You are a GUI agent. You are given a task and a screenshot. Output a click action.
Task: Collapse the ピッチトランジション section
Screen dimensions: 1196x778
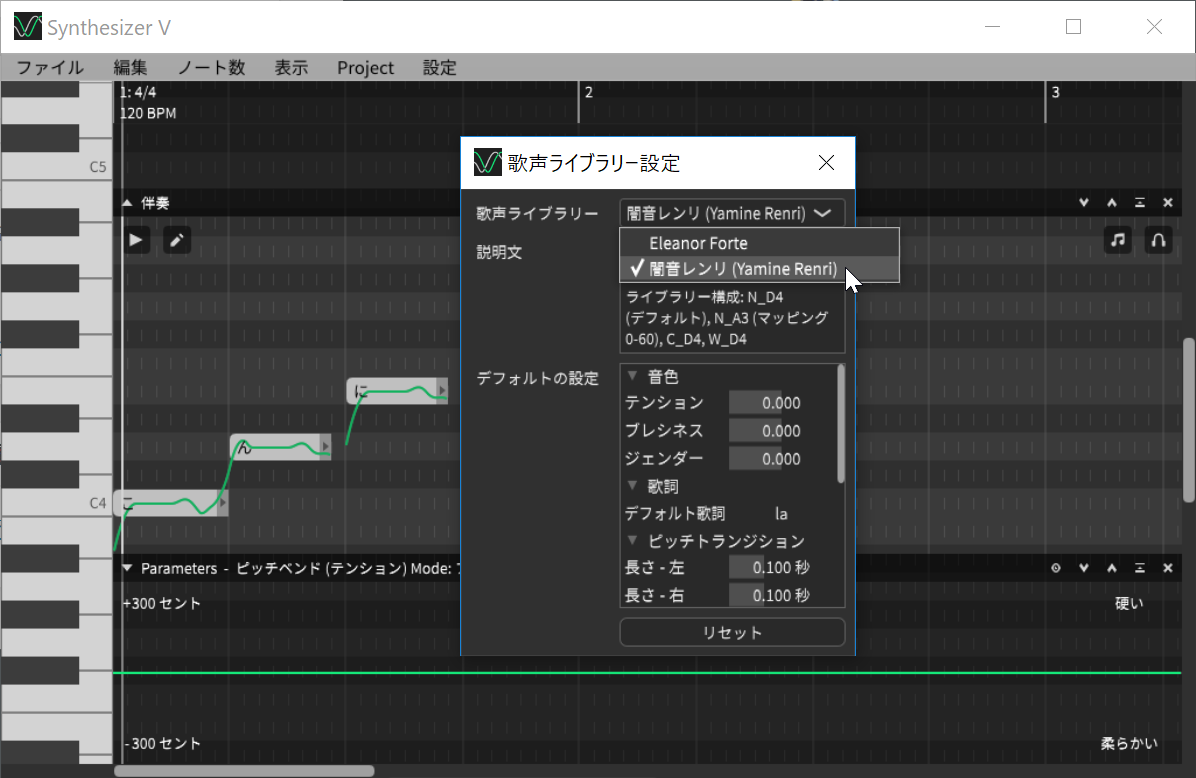pyautogui.click(x=632, y=540)
